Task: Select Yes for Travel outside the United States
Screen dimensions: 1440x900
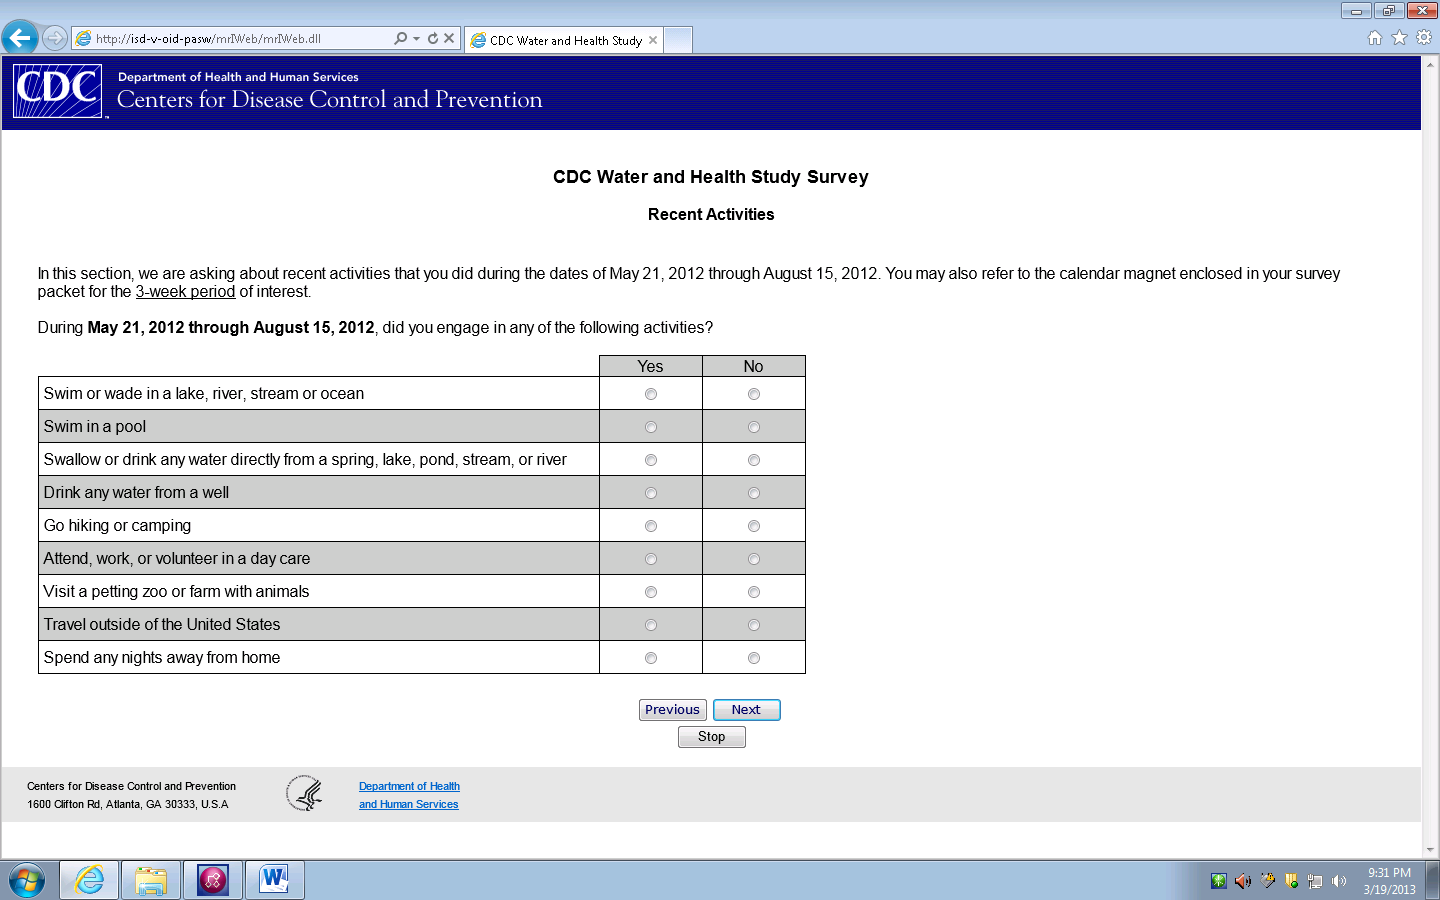Action: point(651,625)
